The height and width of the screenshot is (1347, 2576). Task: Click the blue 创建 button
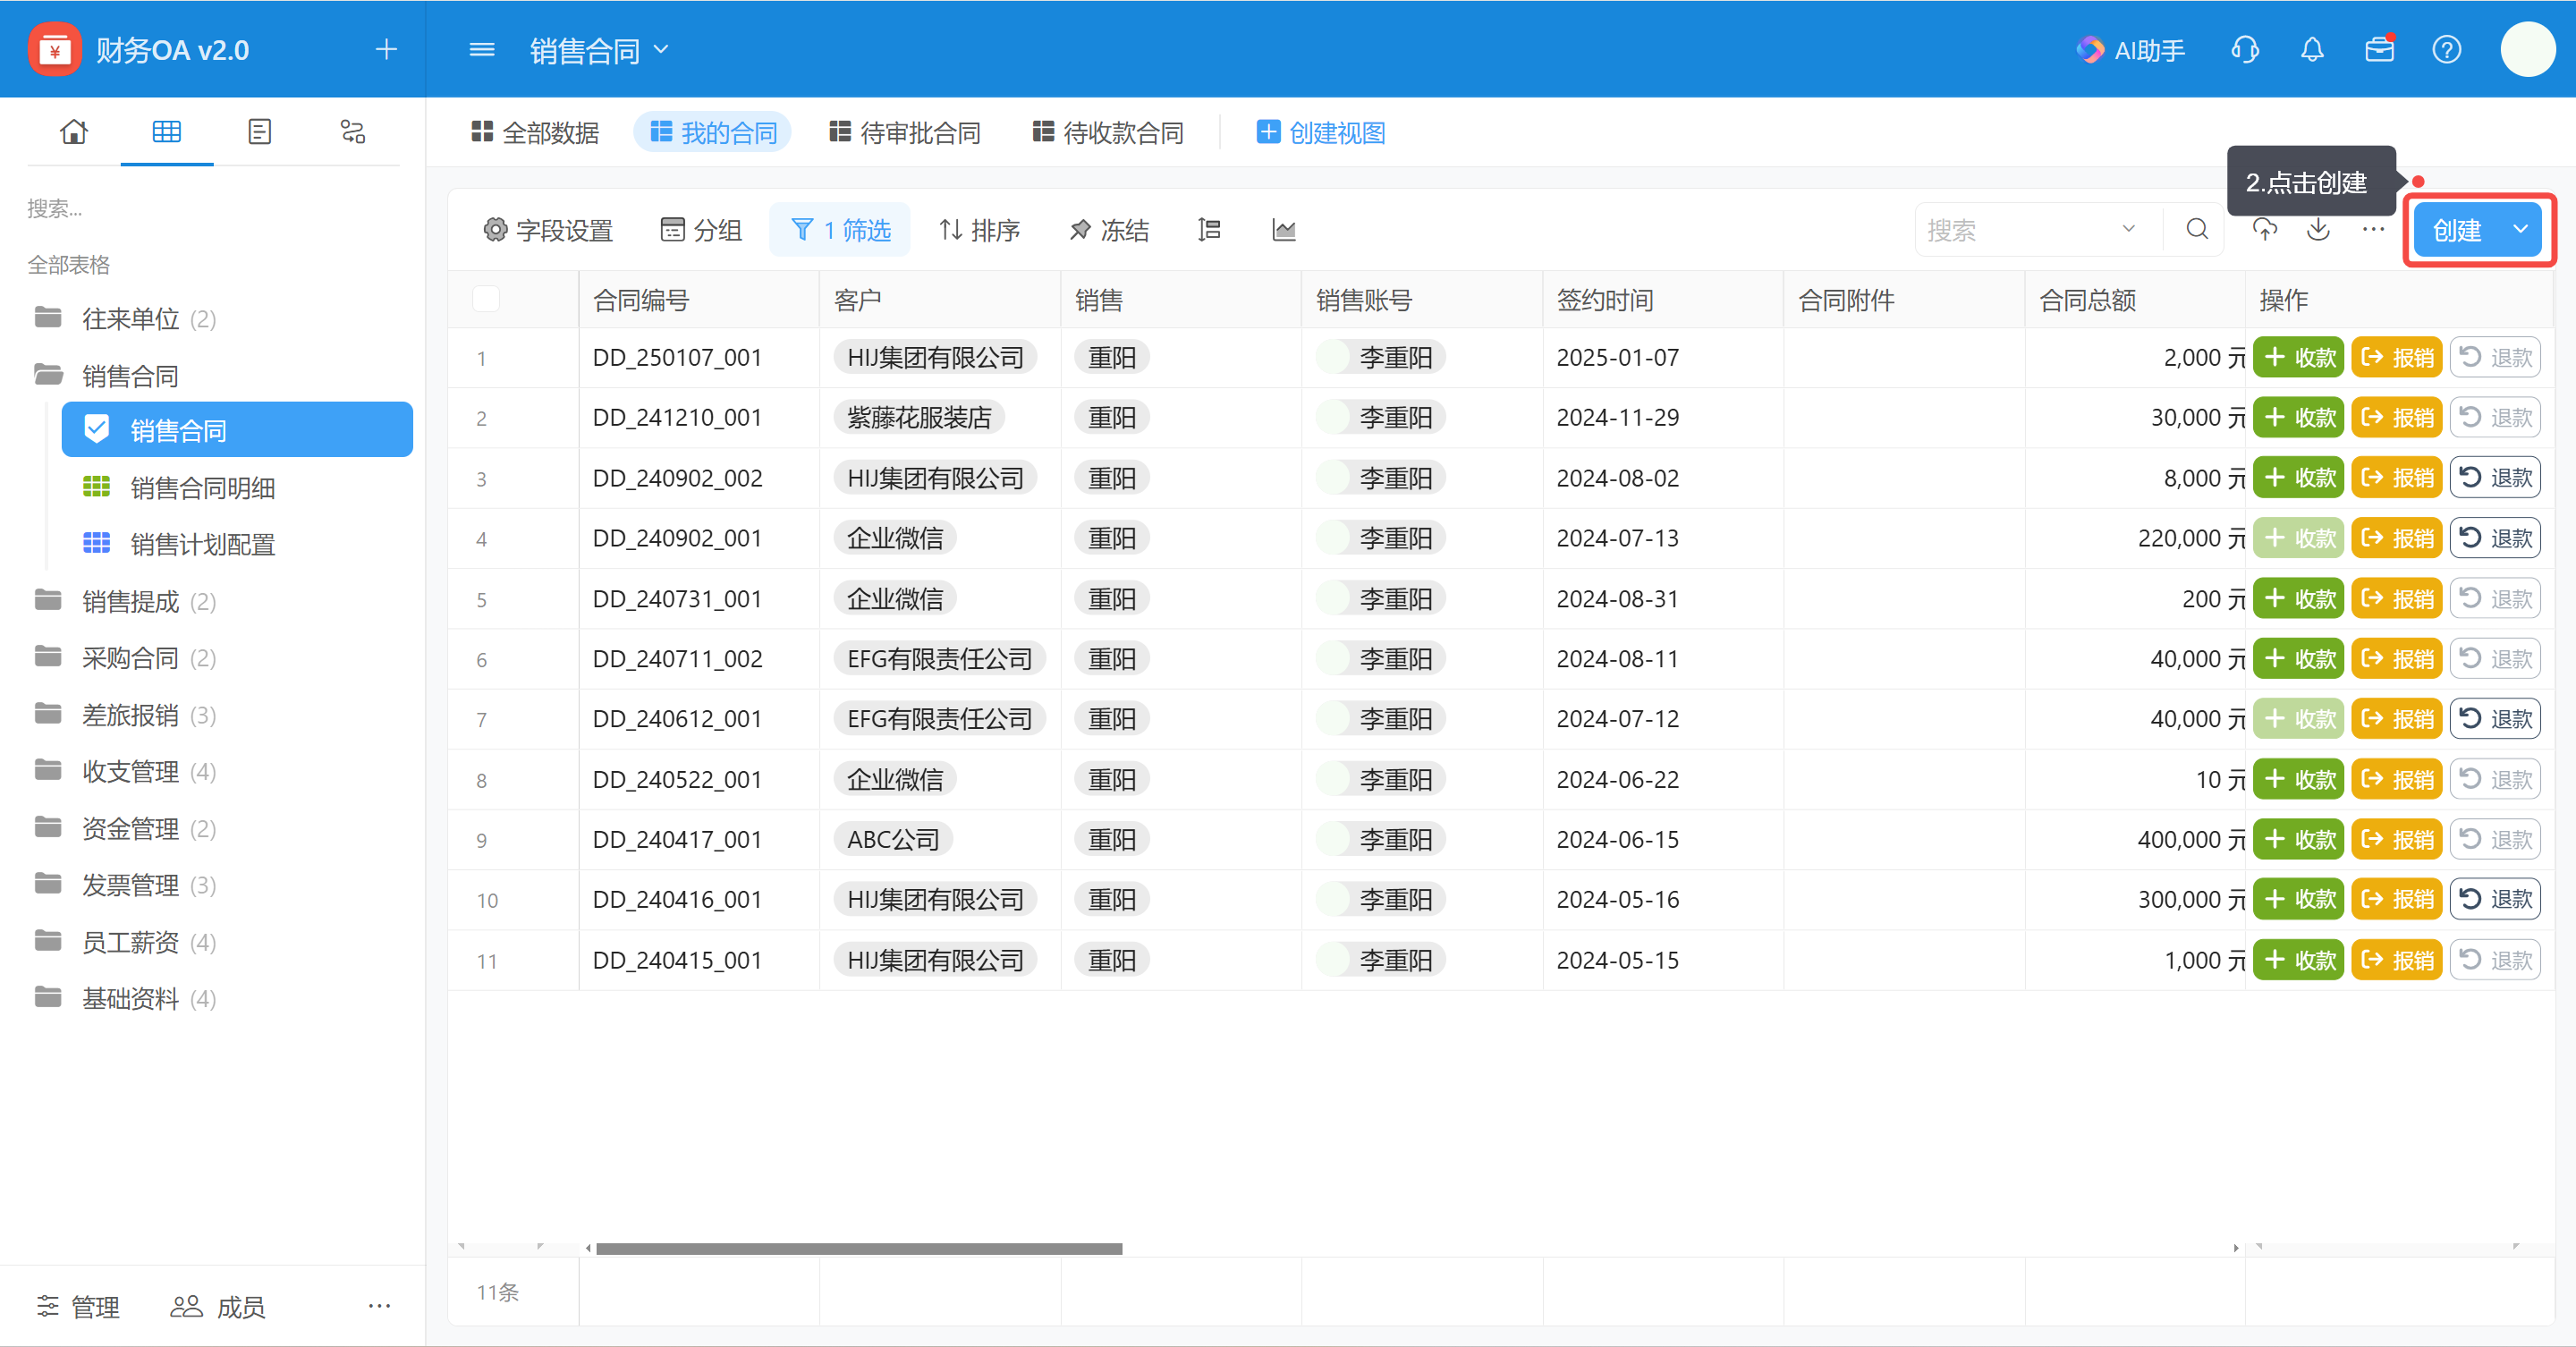point(2458,230)
